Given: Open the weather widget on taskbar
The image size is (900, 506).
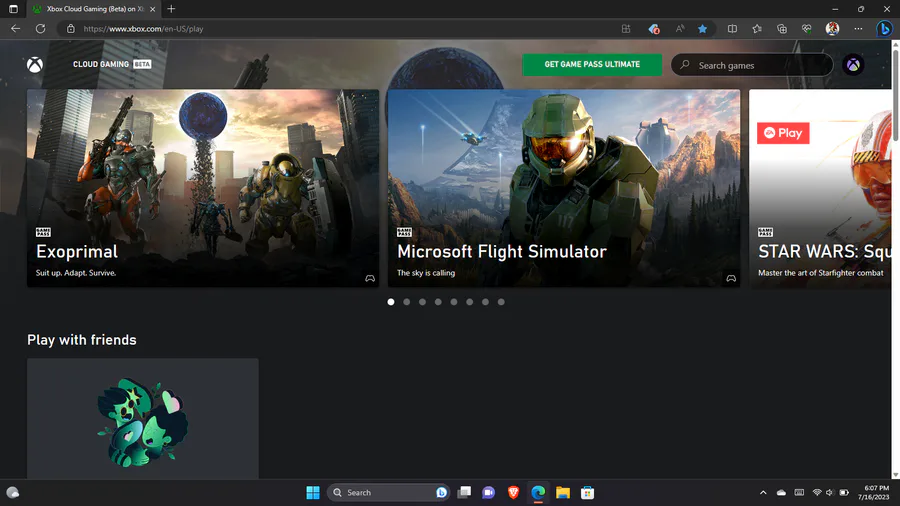Looking at the screenshot, I should 13,492.
